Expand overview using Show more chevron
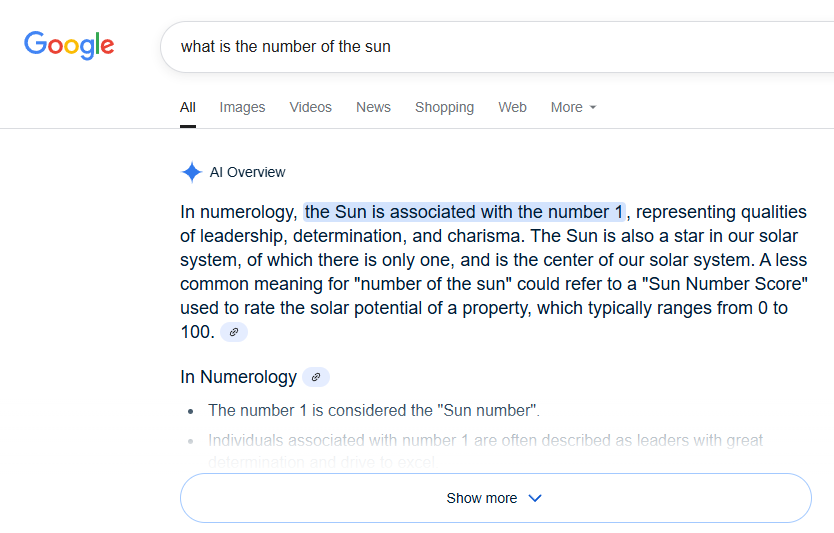Screen dimensions: 834x533 pyautogui.click(x=535, y=498)
